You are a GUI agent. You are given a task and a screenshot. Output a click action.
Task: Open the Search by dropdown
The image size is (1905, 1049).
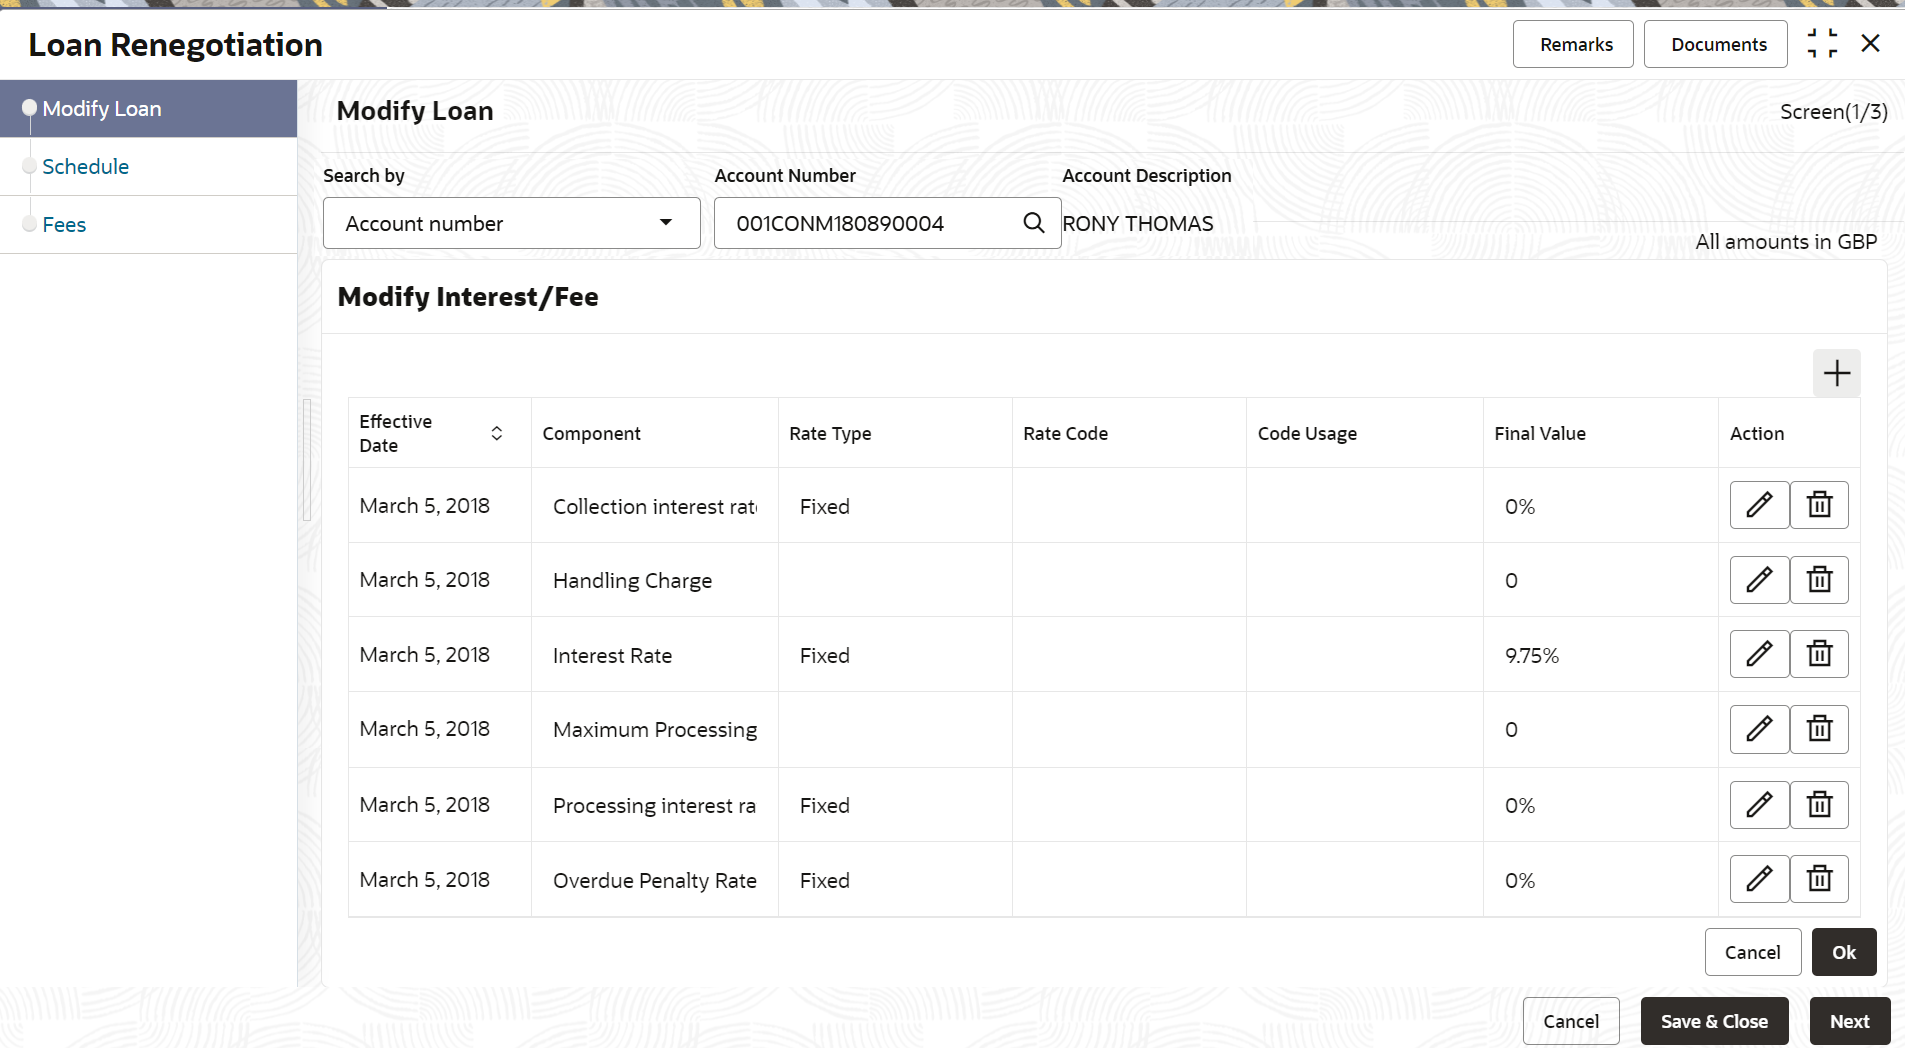[511, 223]
